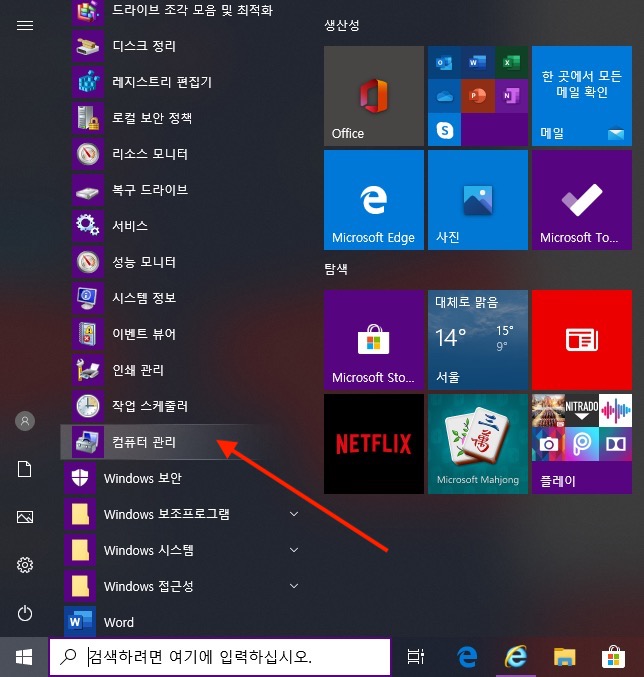Open the hamburger menu at top left
The width and height of the screenshot is (644, 677).
25,25
